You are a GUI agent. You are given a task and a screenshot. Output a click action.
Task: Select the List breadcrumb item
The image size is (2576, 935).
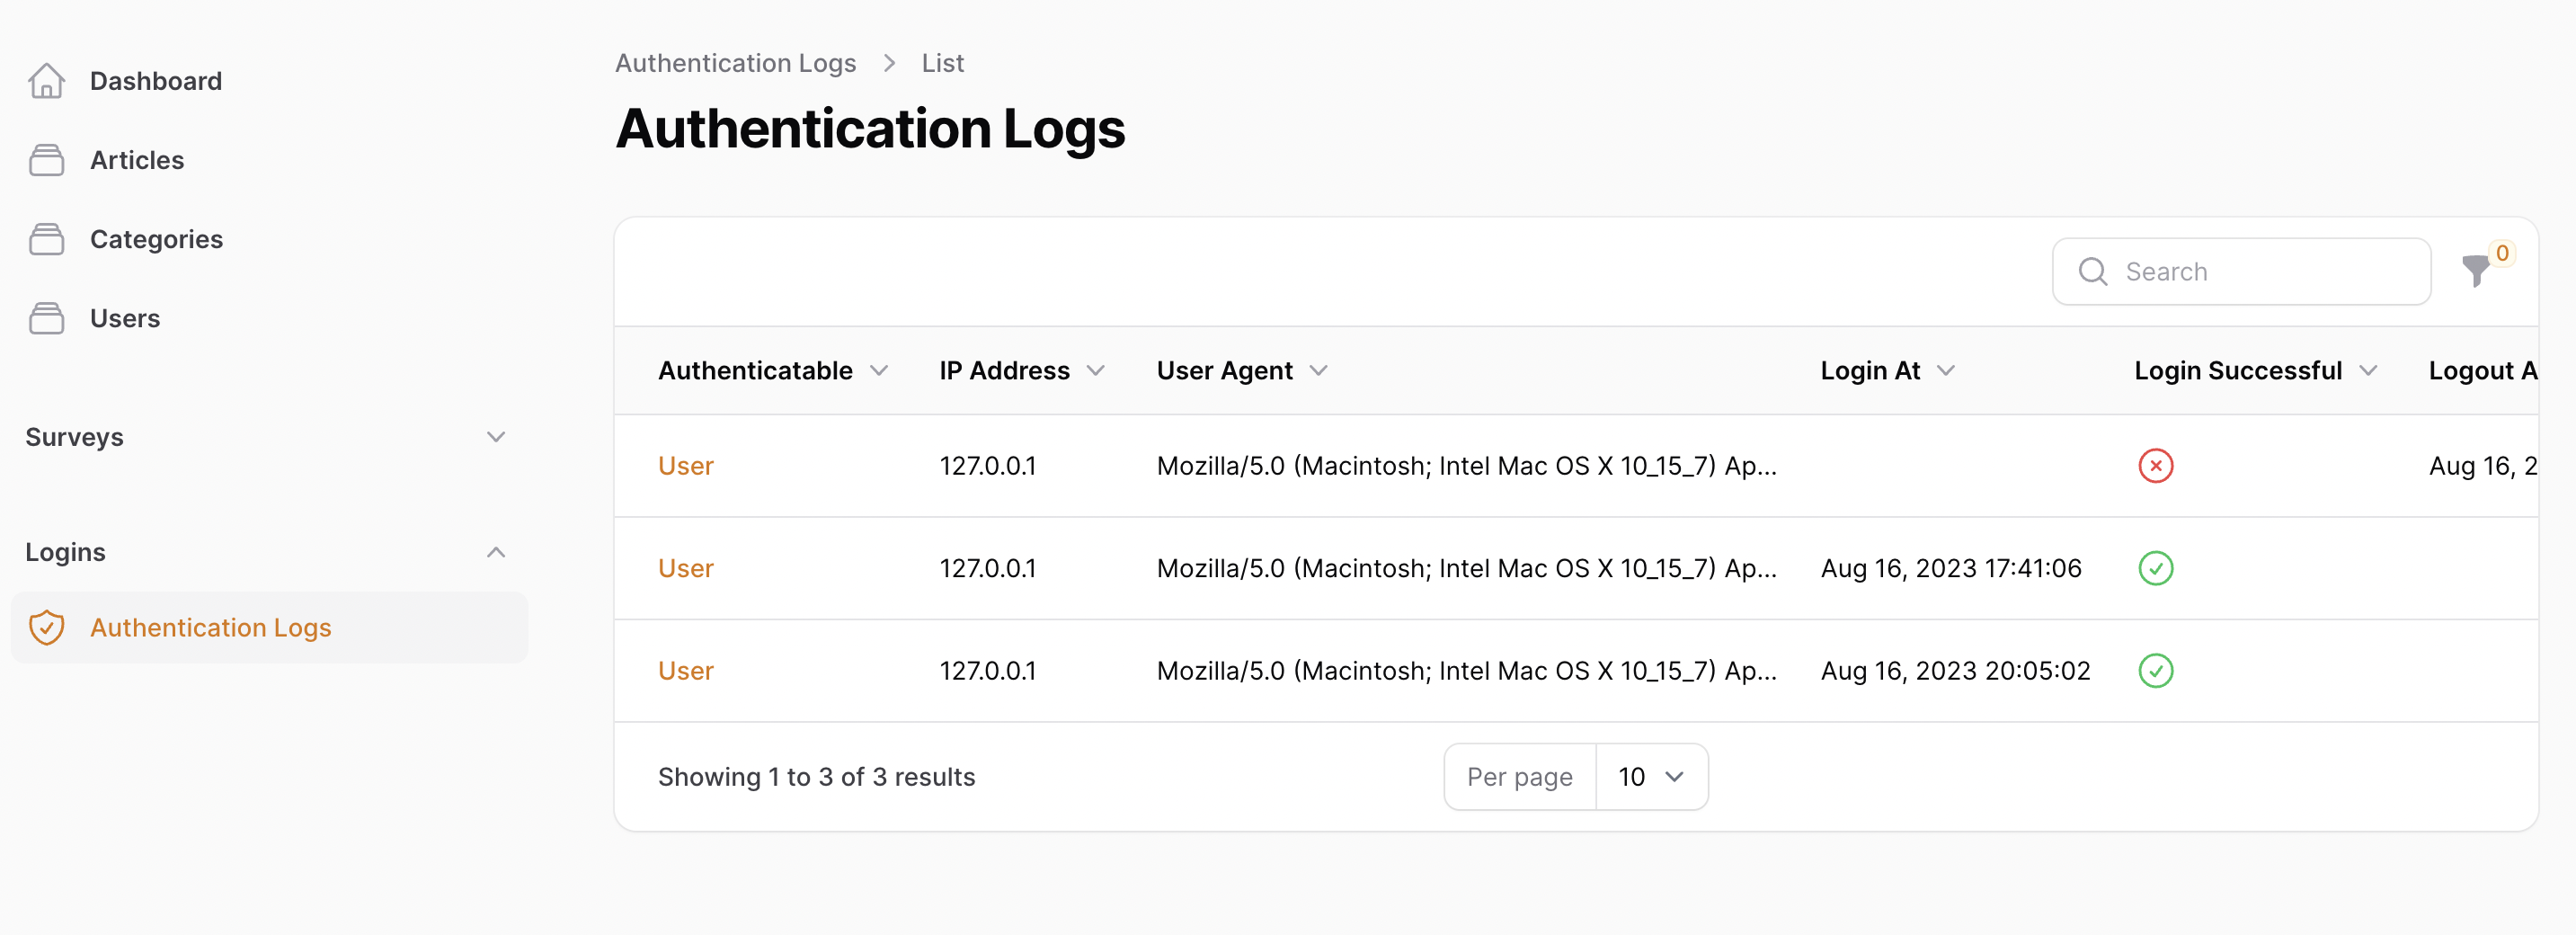tap(941, 62)
